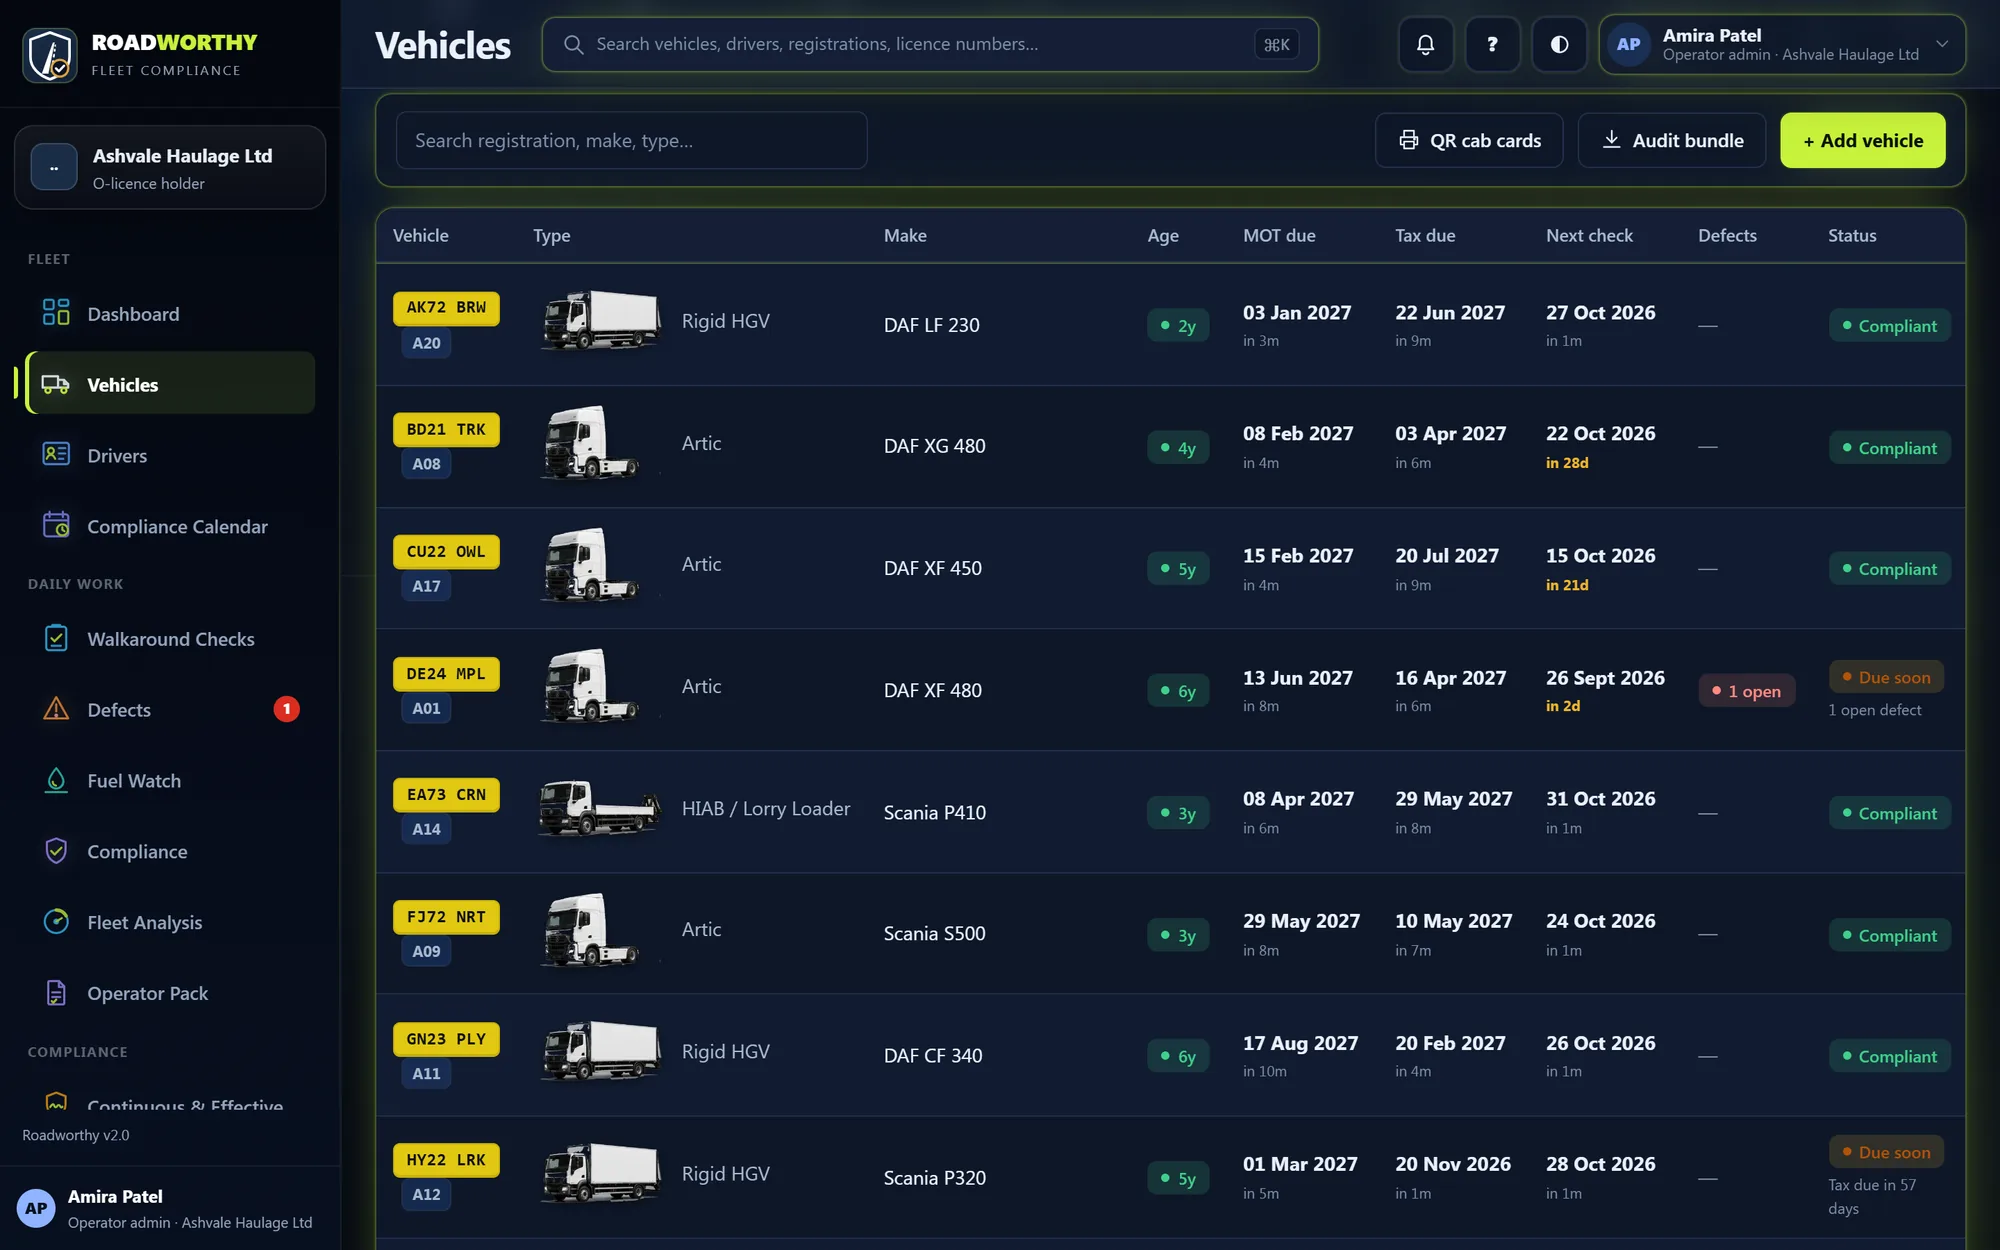
Task: Click the QR cab cards button
Action: [1469, 140]
